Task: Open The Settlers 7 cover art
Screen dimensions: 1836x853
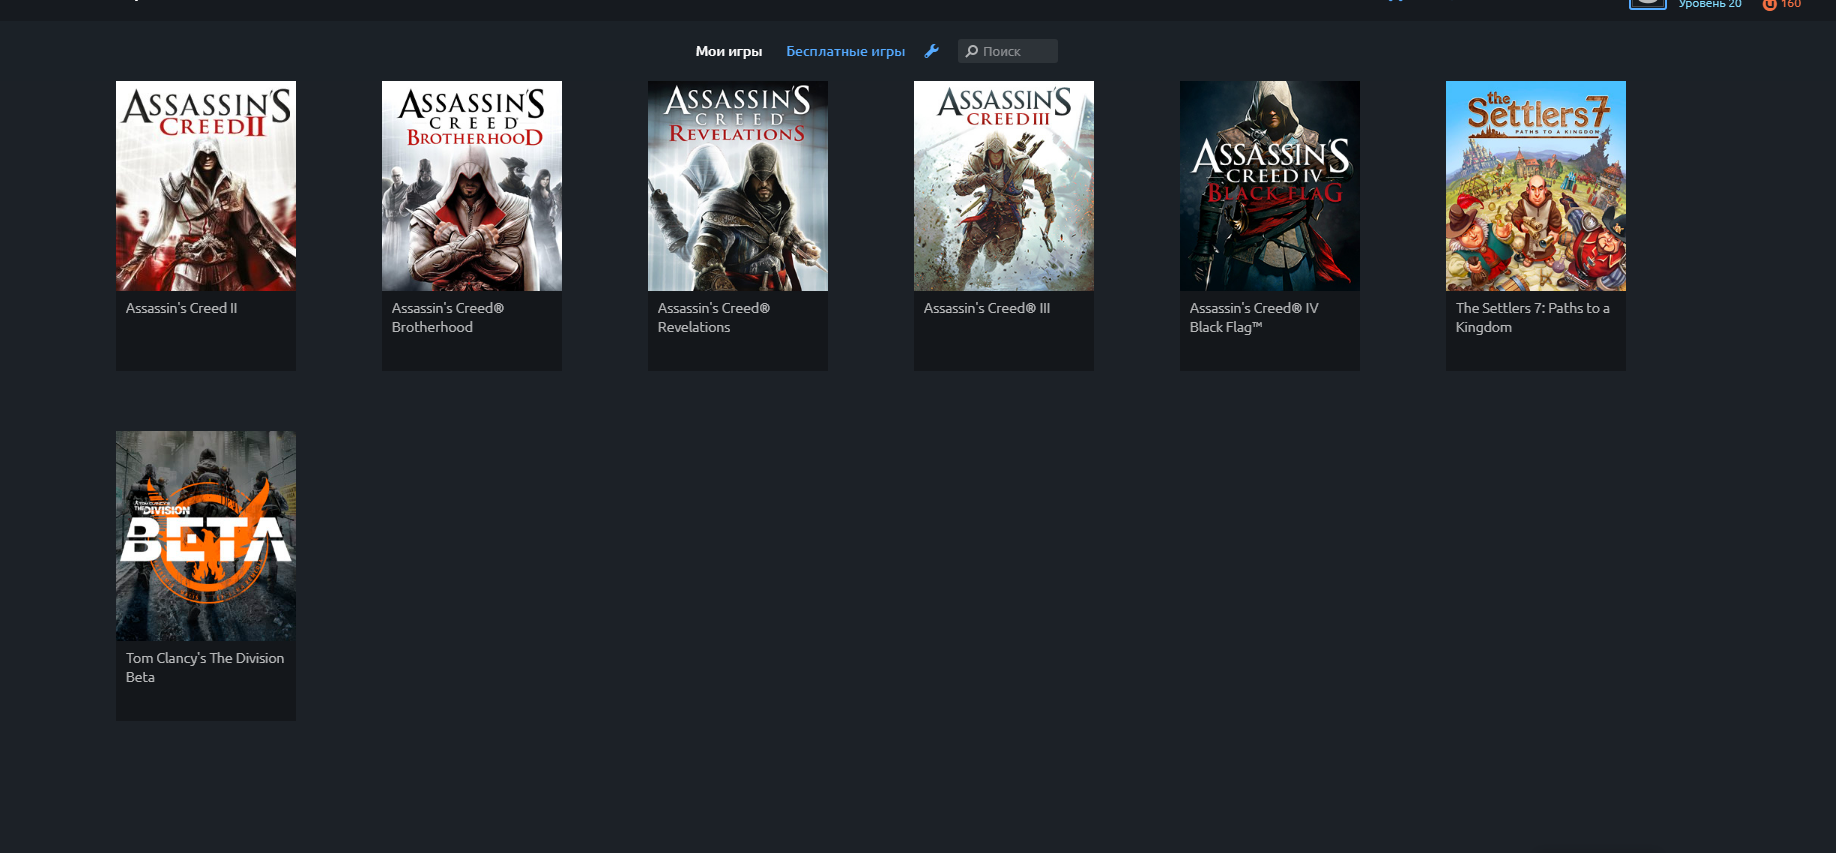Action: coord(1536,186)
